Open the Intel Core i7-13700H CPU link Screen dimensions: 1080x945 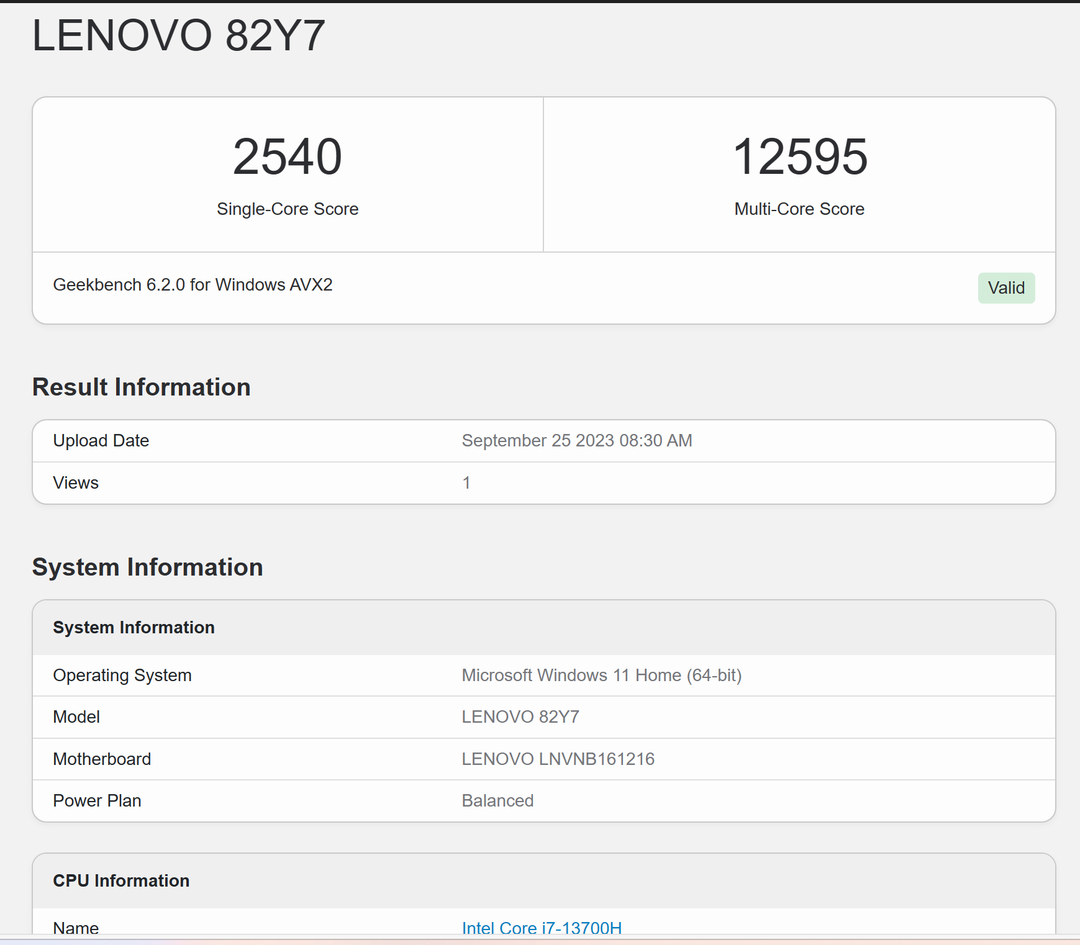(541, 928)
